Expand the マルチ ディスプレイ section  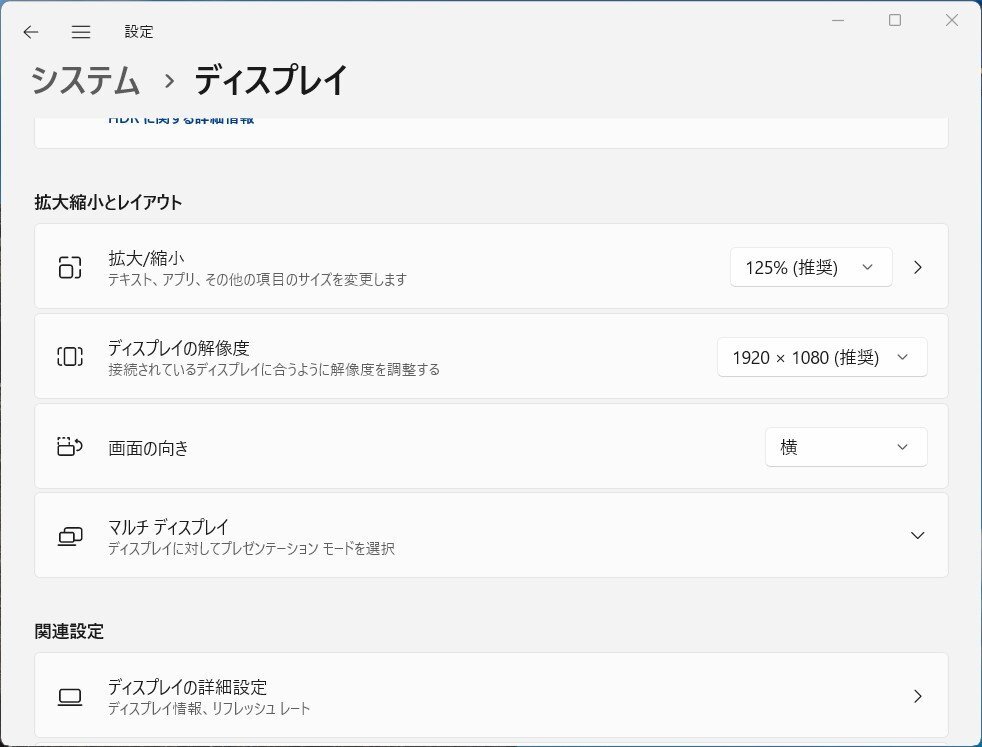click(x=917, y=536)
